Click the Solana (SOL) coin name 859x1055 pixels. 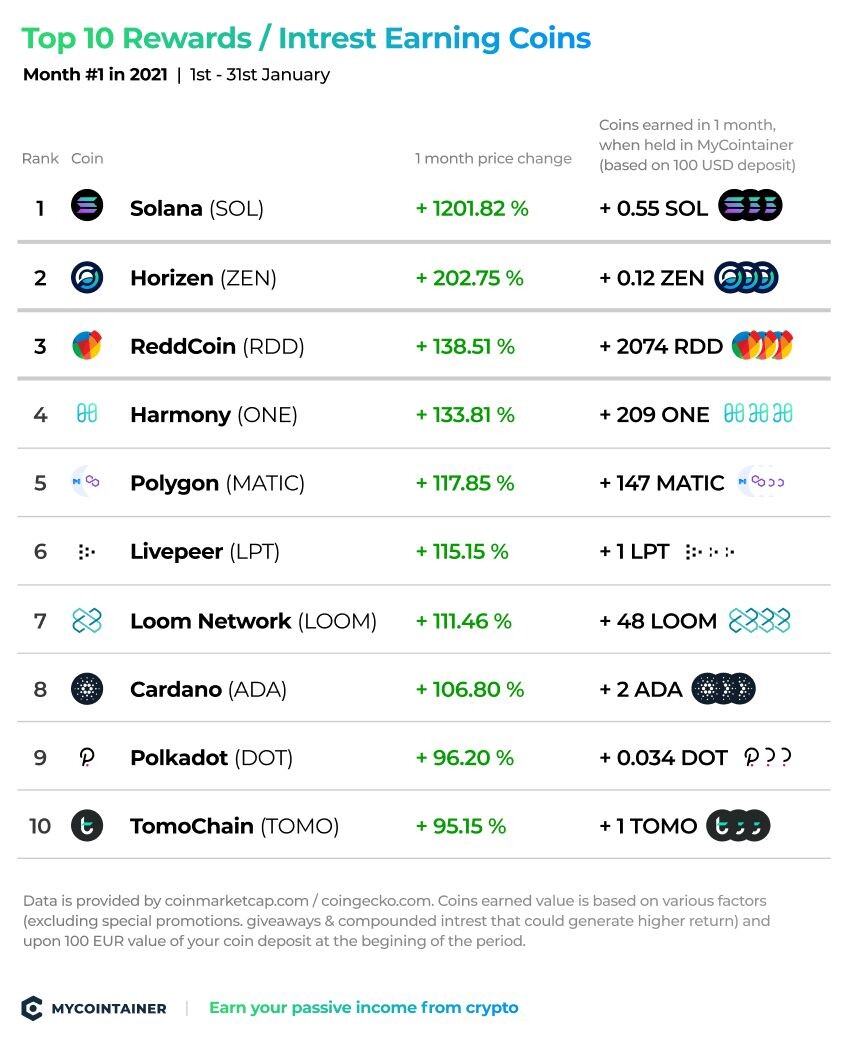pos(196,209)
